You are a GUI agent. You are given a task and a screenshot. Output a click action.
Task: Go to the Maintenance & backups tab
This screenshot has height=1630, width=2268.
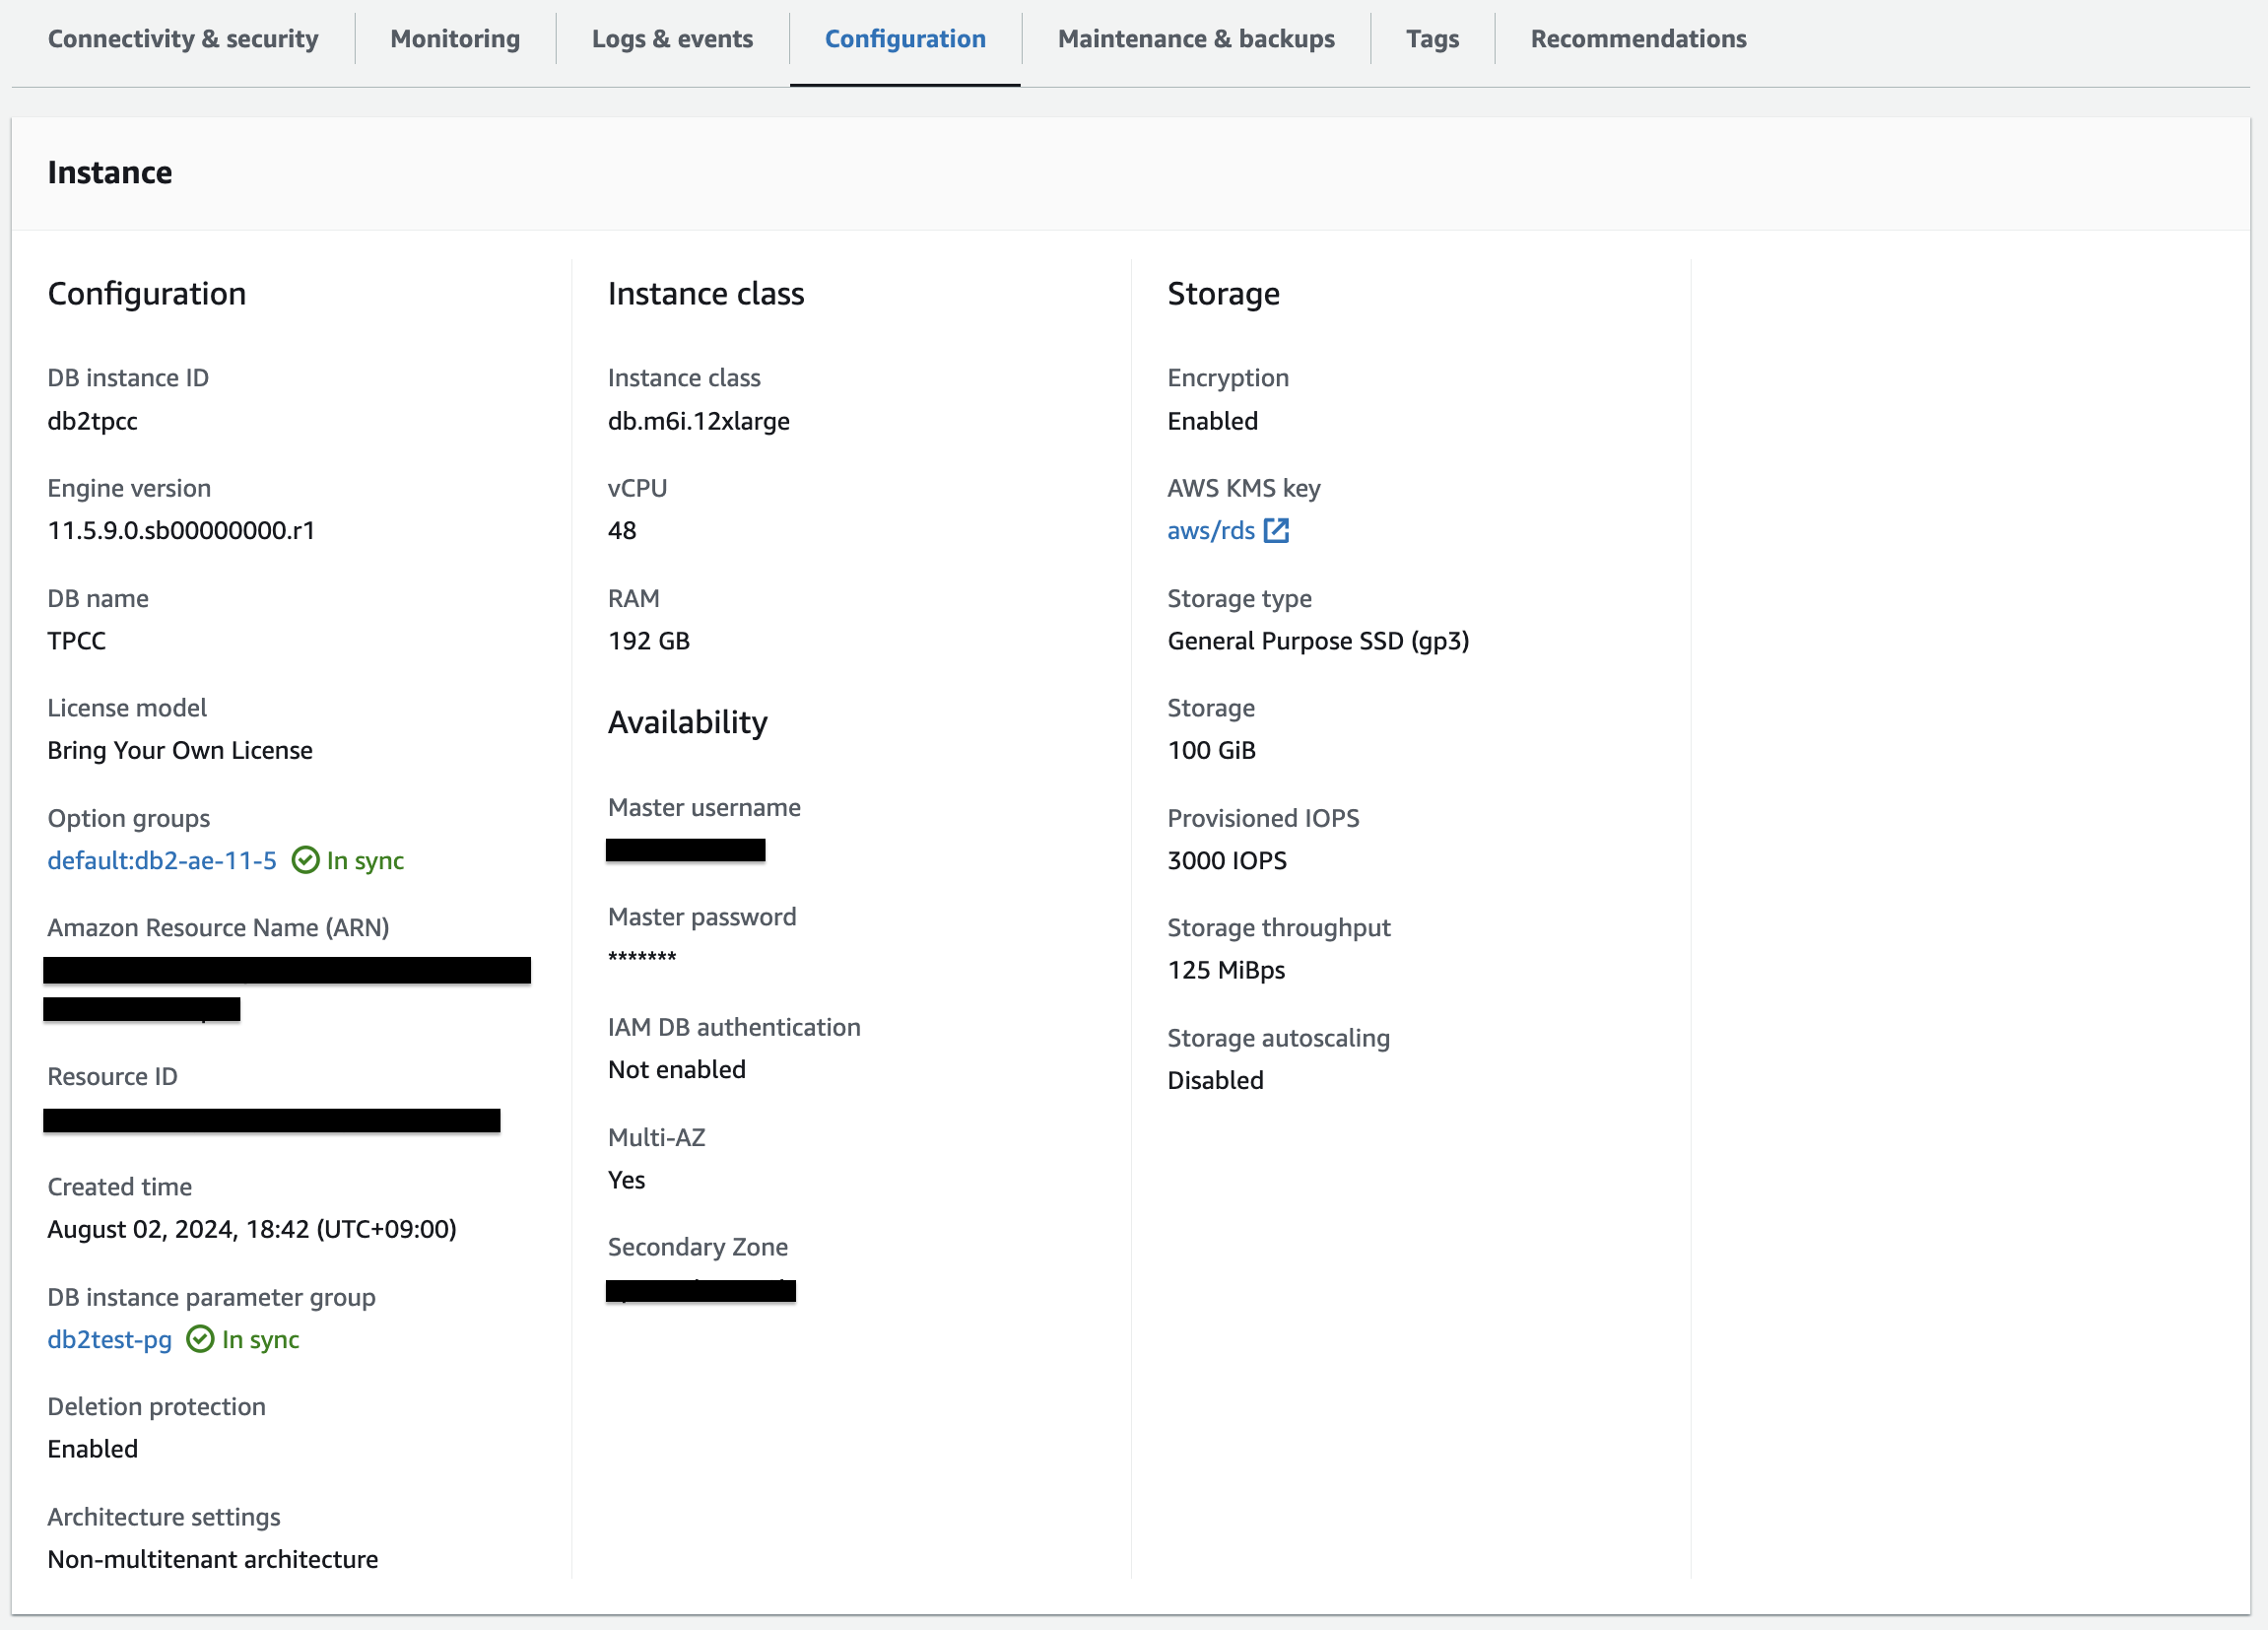click(1196, 39)
